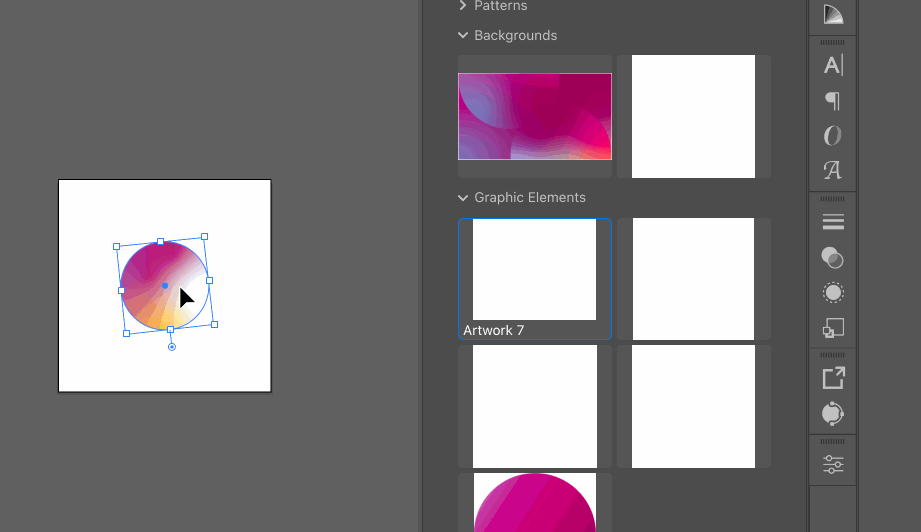
Task: Select the magenta gradient background thumbnail
Action: 535,116
